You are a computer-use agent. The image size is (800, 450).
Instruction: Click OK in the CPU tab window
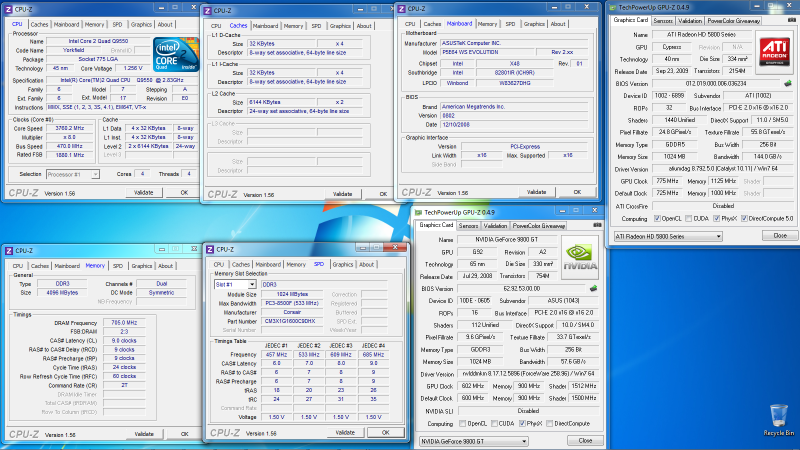[x=184, y=193]
